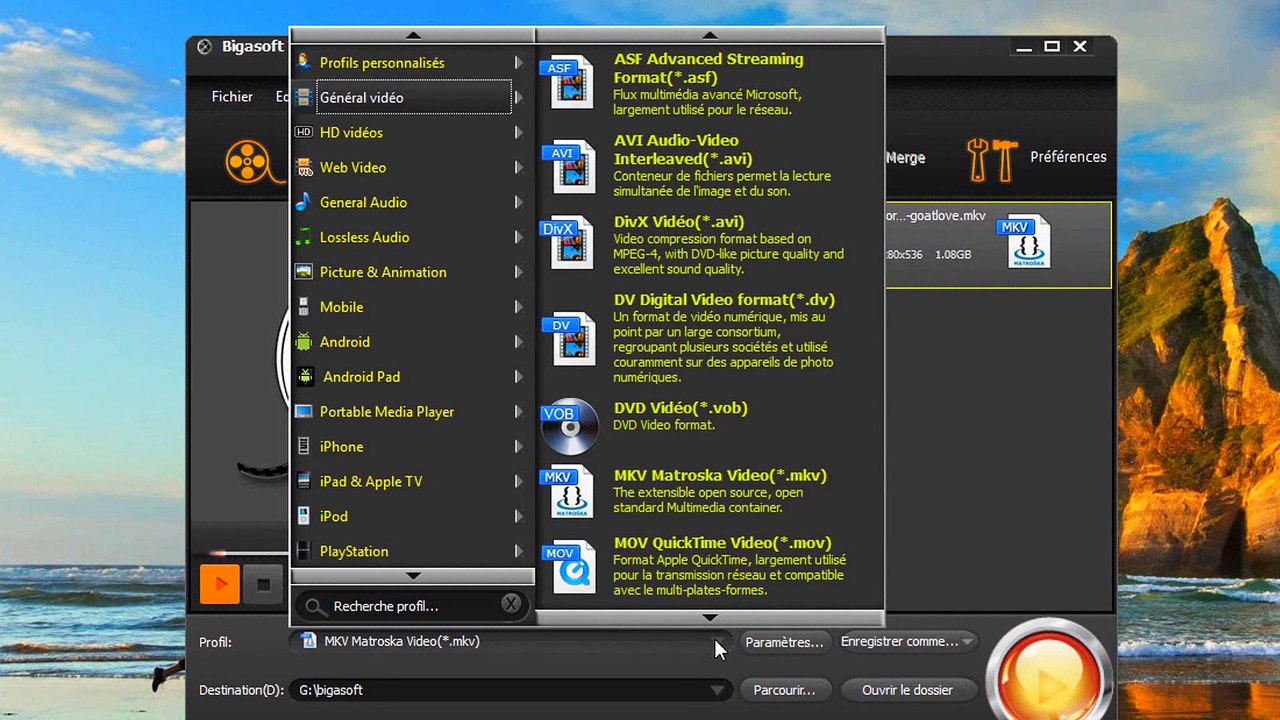Select the Portable Media Player category
Screen dimensions: 1280x720
[413, 411]
